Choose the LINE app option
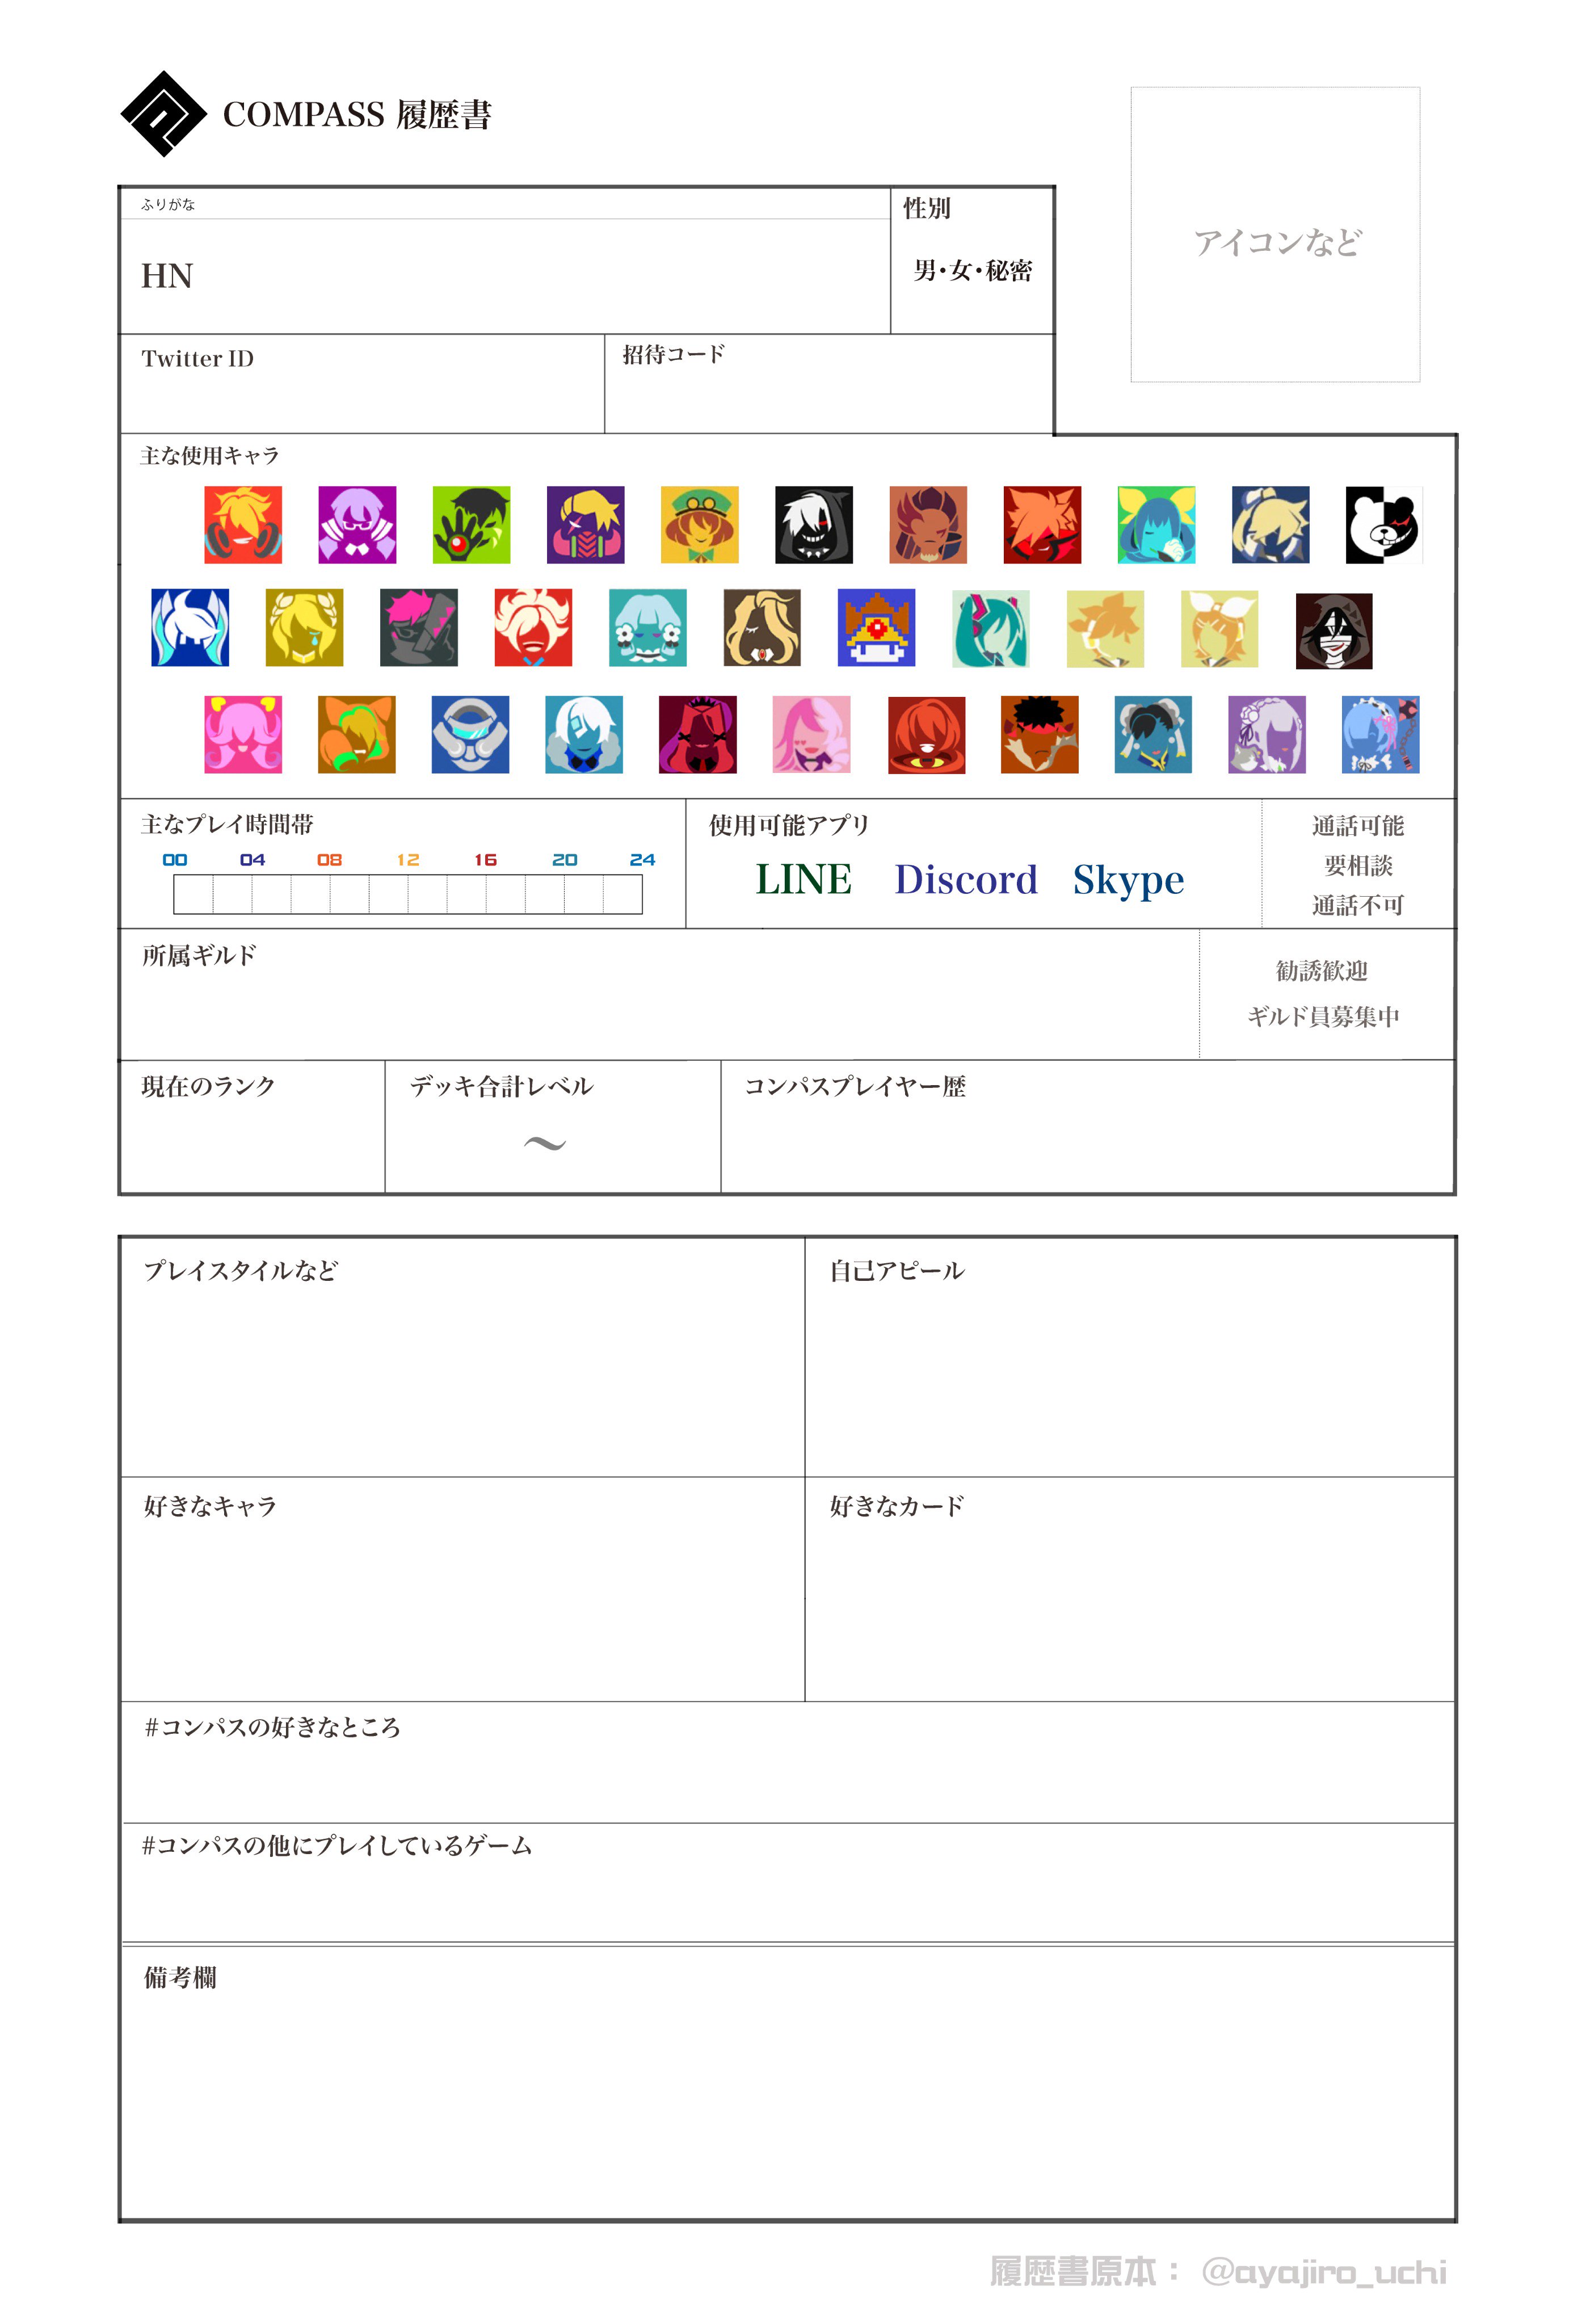1586x2324 pixels. pos(803,880)
